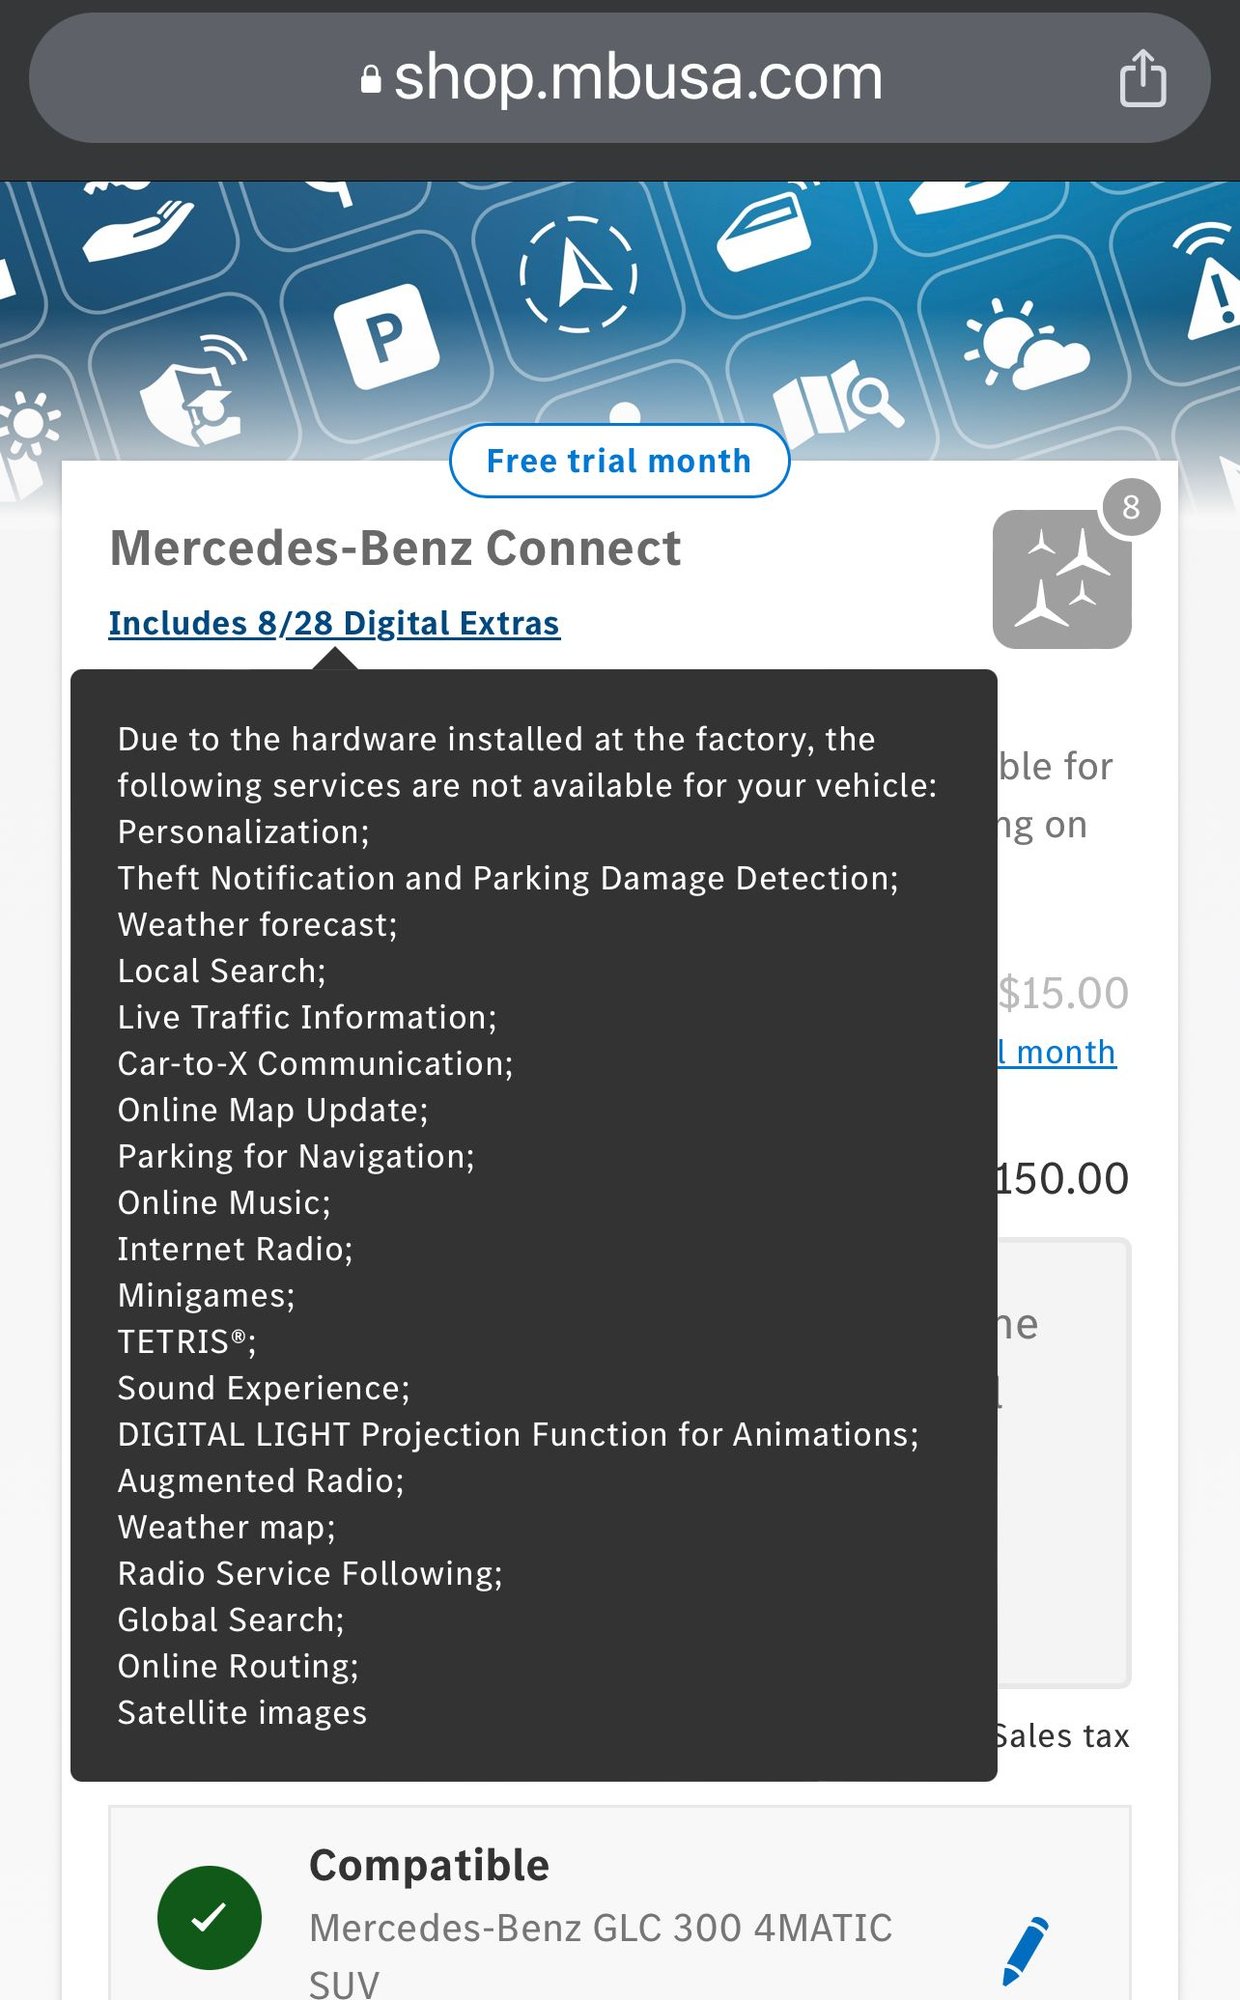This screenshot has height=2000, width=1240.
Task: Click the map with magnifier icon
Action: click(838, 402)
